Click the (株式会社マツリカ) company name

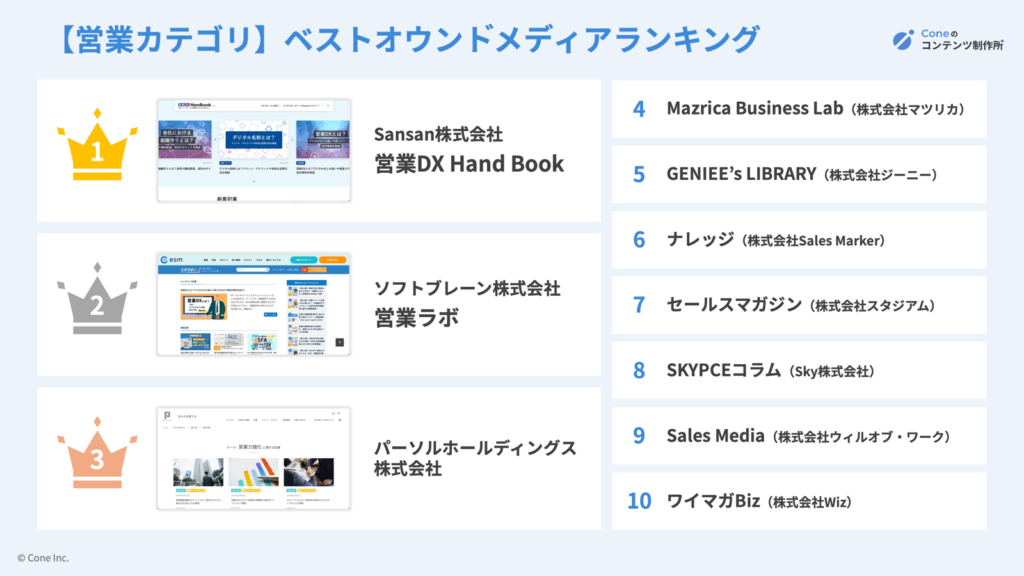[x=908, y=110]
